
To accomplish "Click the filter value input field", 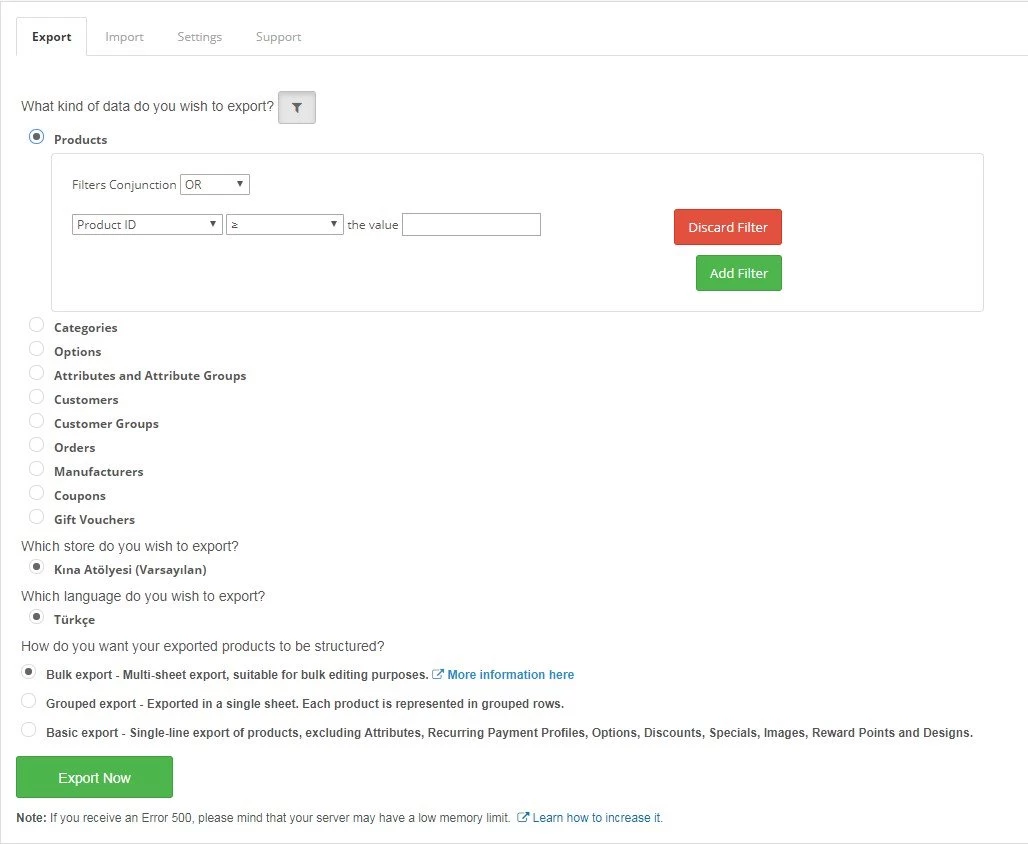I will (471, 224).
